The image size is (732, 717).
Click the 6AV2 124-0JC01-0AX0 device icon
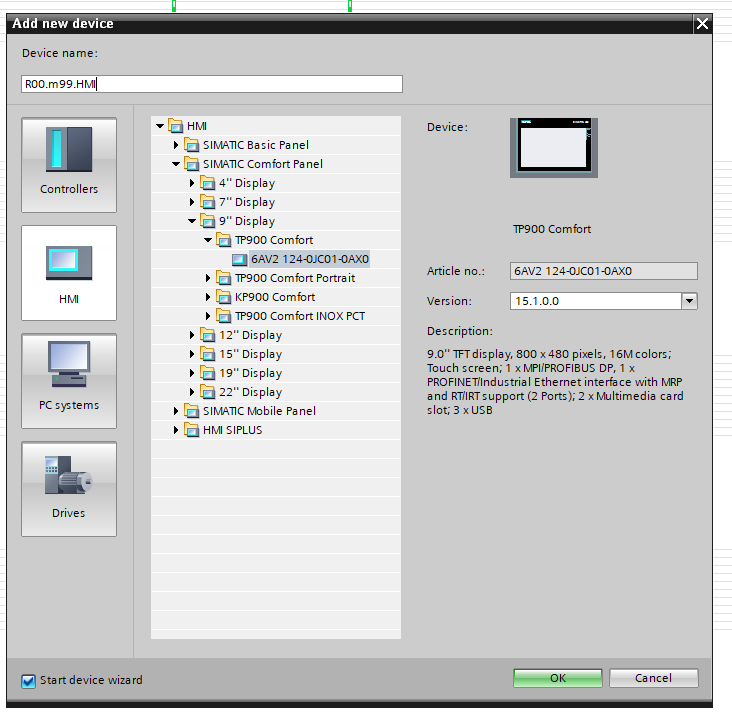pyautogui.click(x=239, y=259)
